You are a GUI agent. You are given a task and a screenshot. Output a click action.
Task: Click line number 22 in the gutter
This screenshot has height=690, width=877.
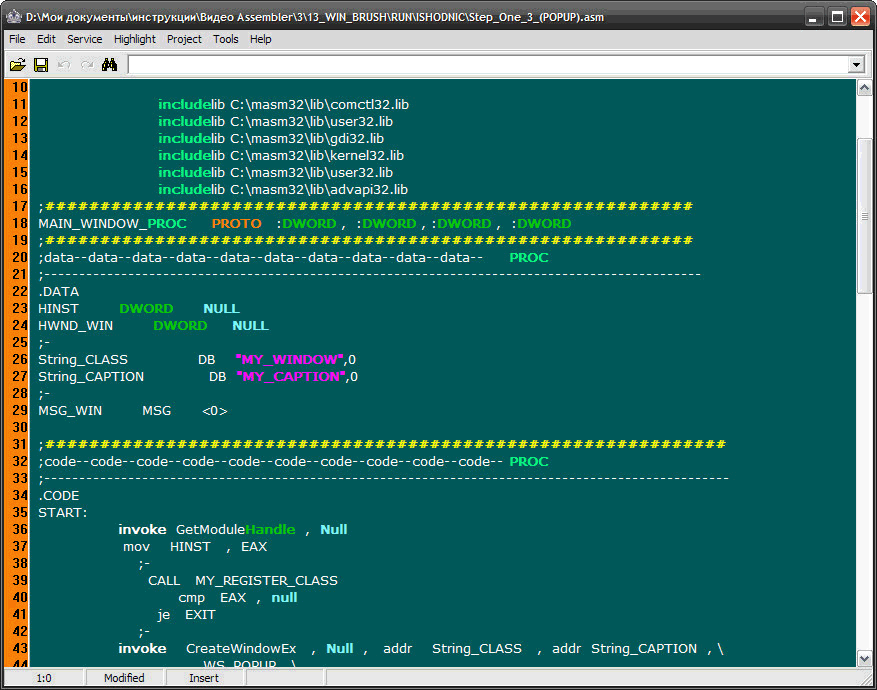19,292
